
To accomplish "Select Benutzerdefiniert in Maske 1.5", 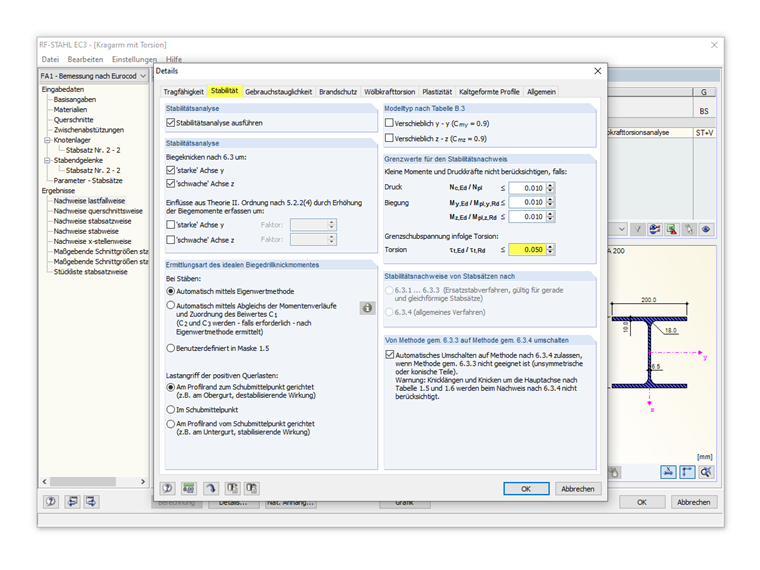I will pos(171,348).
